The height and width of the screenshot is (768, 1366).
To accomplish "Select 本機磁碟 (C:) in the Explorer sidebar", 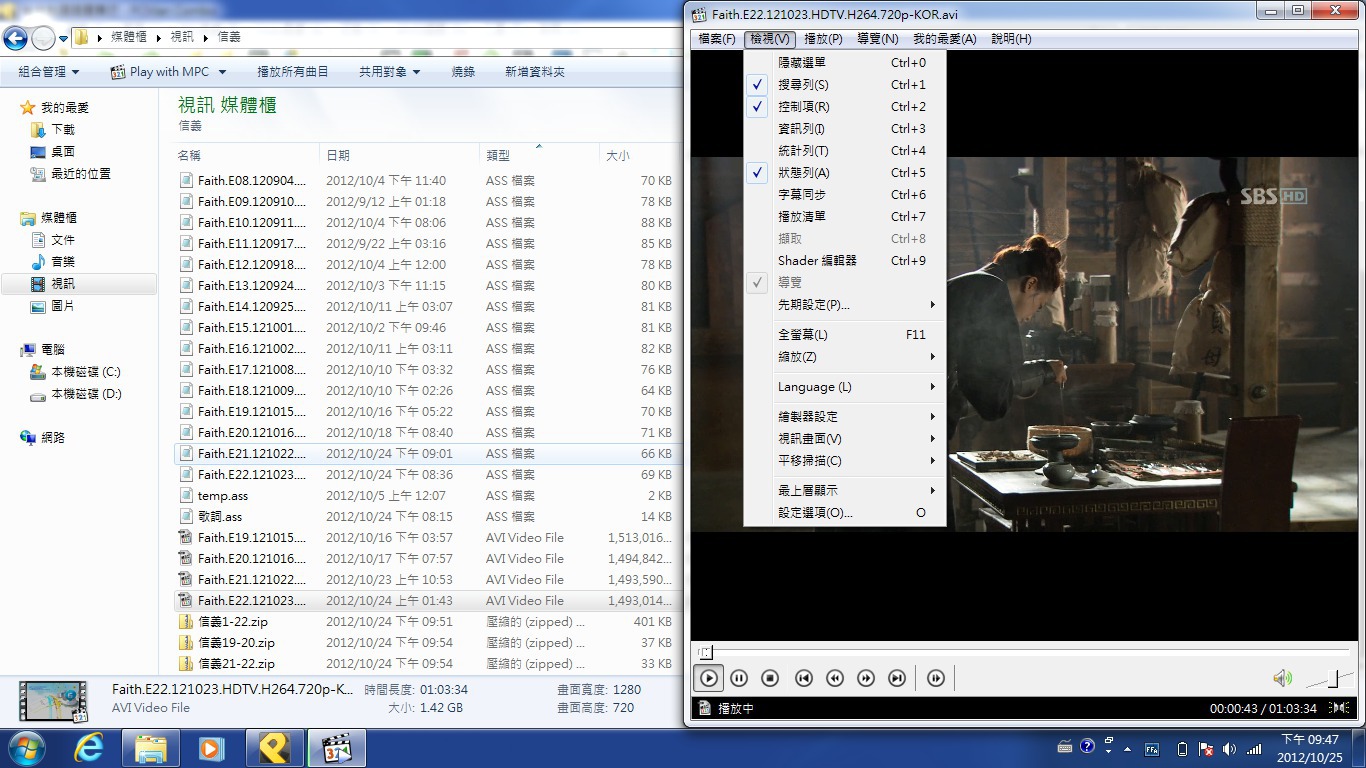I will pyautogui.click(x=86, y=372).
